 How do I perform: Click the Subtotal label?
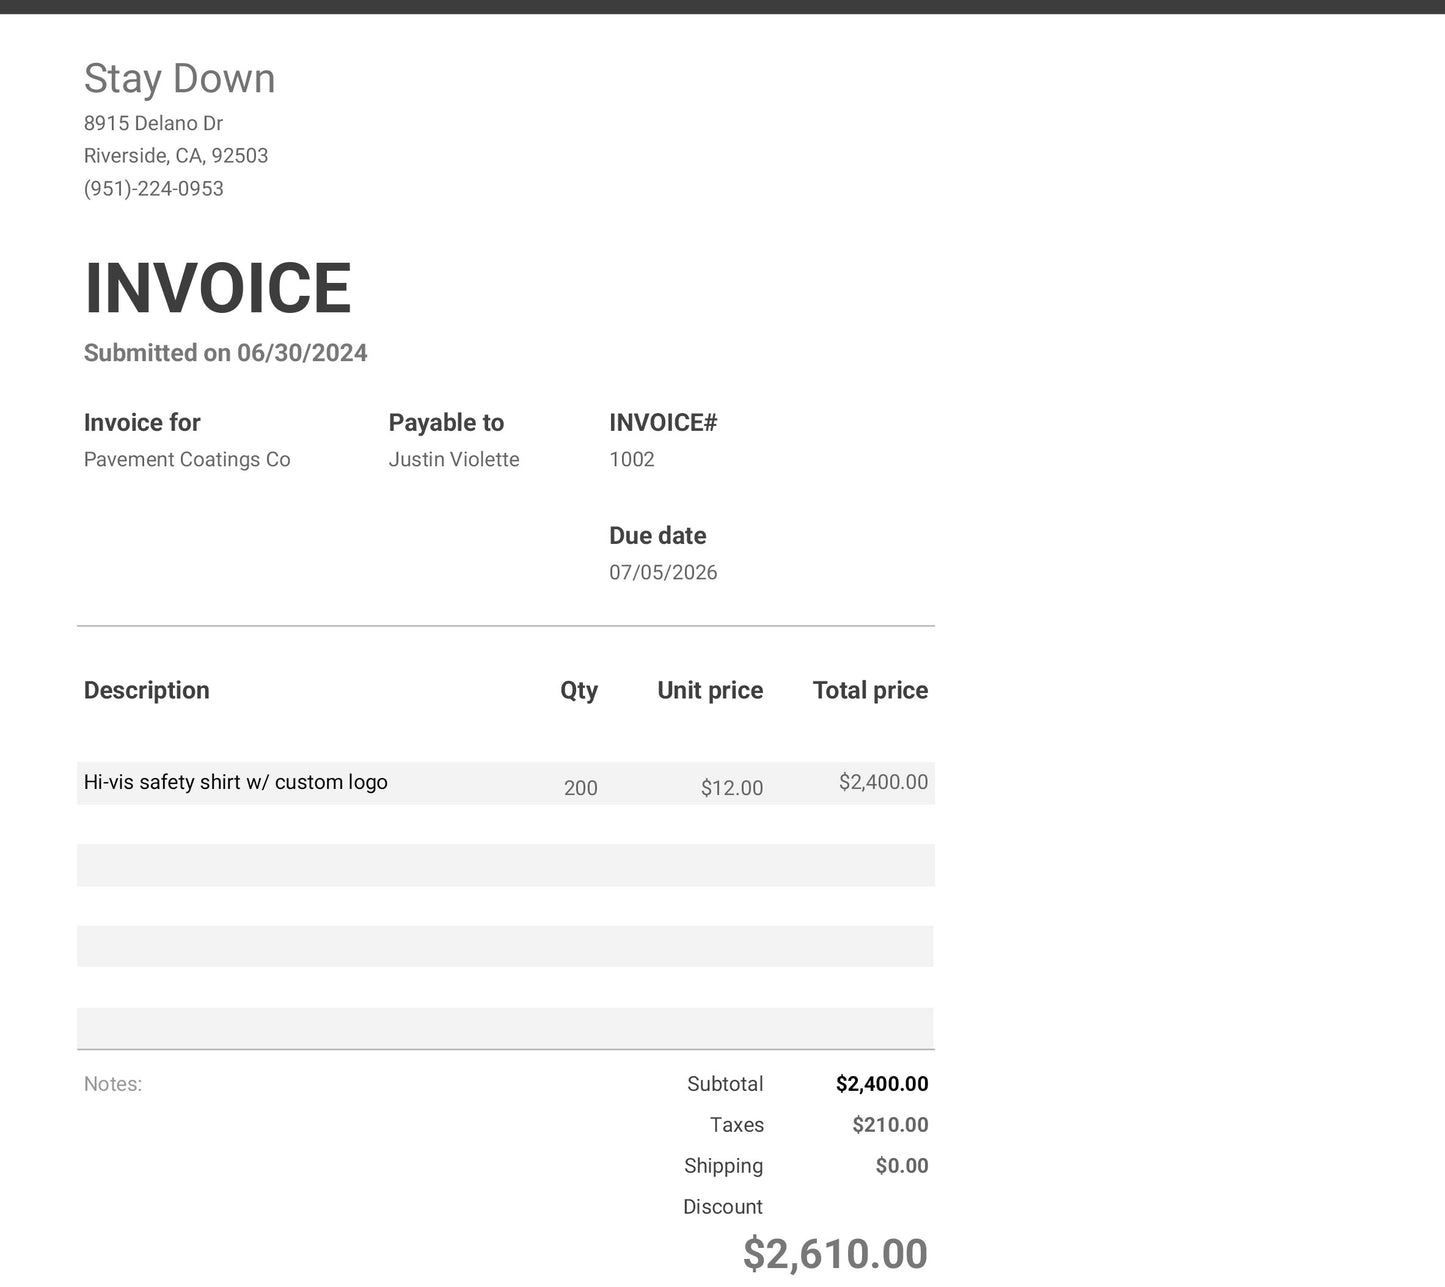[x=725, y=1085]
